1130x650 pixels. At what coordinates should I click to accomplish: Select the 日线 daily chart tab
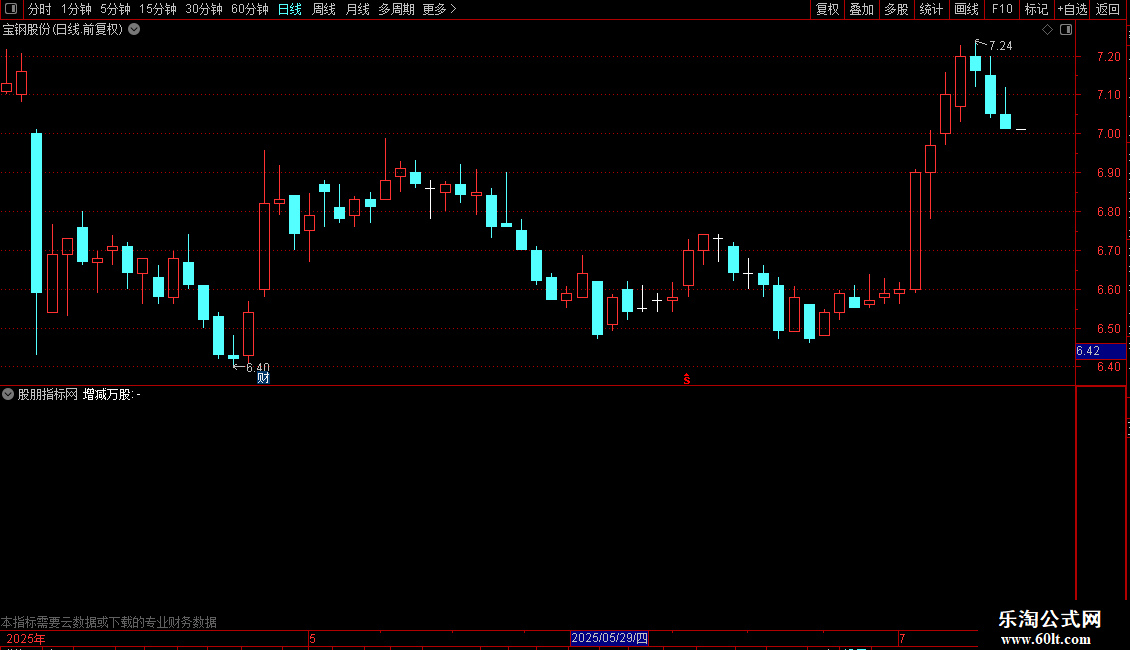point(290,9)
